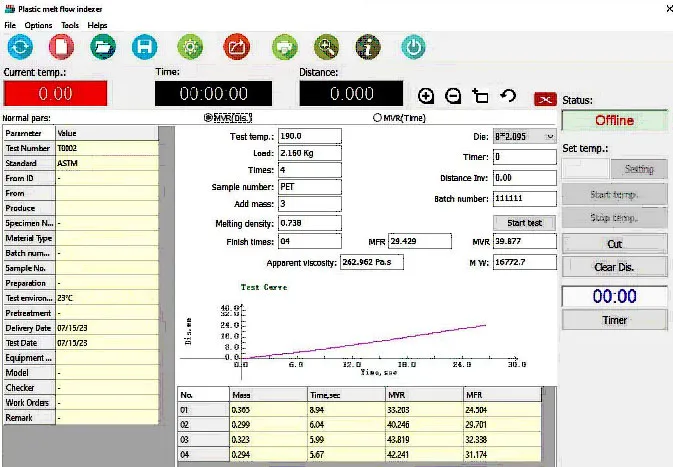Open the search magnifier toolbar icon

coord(327,47)
